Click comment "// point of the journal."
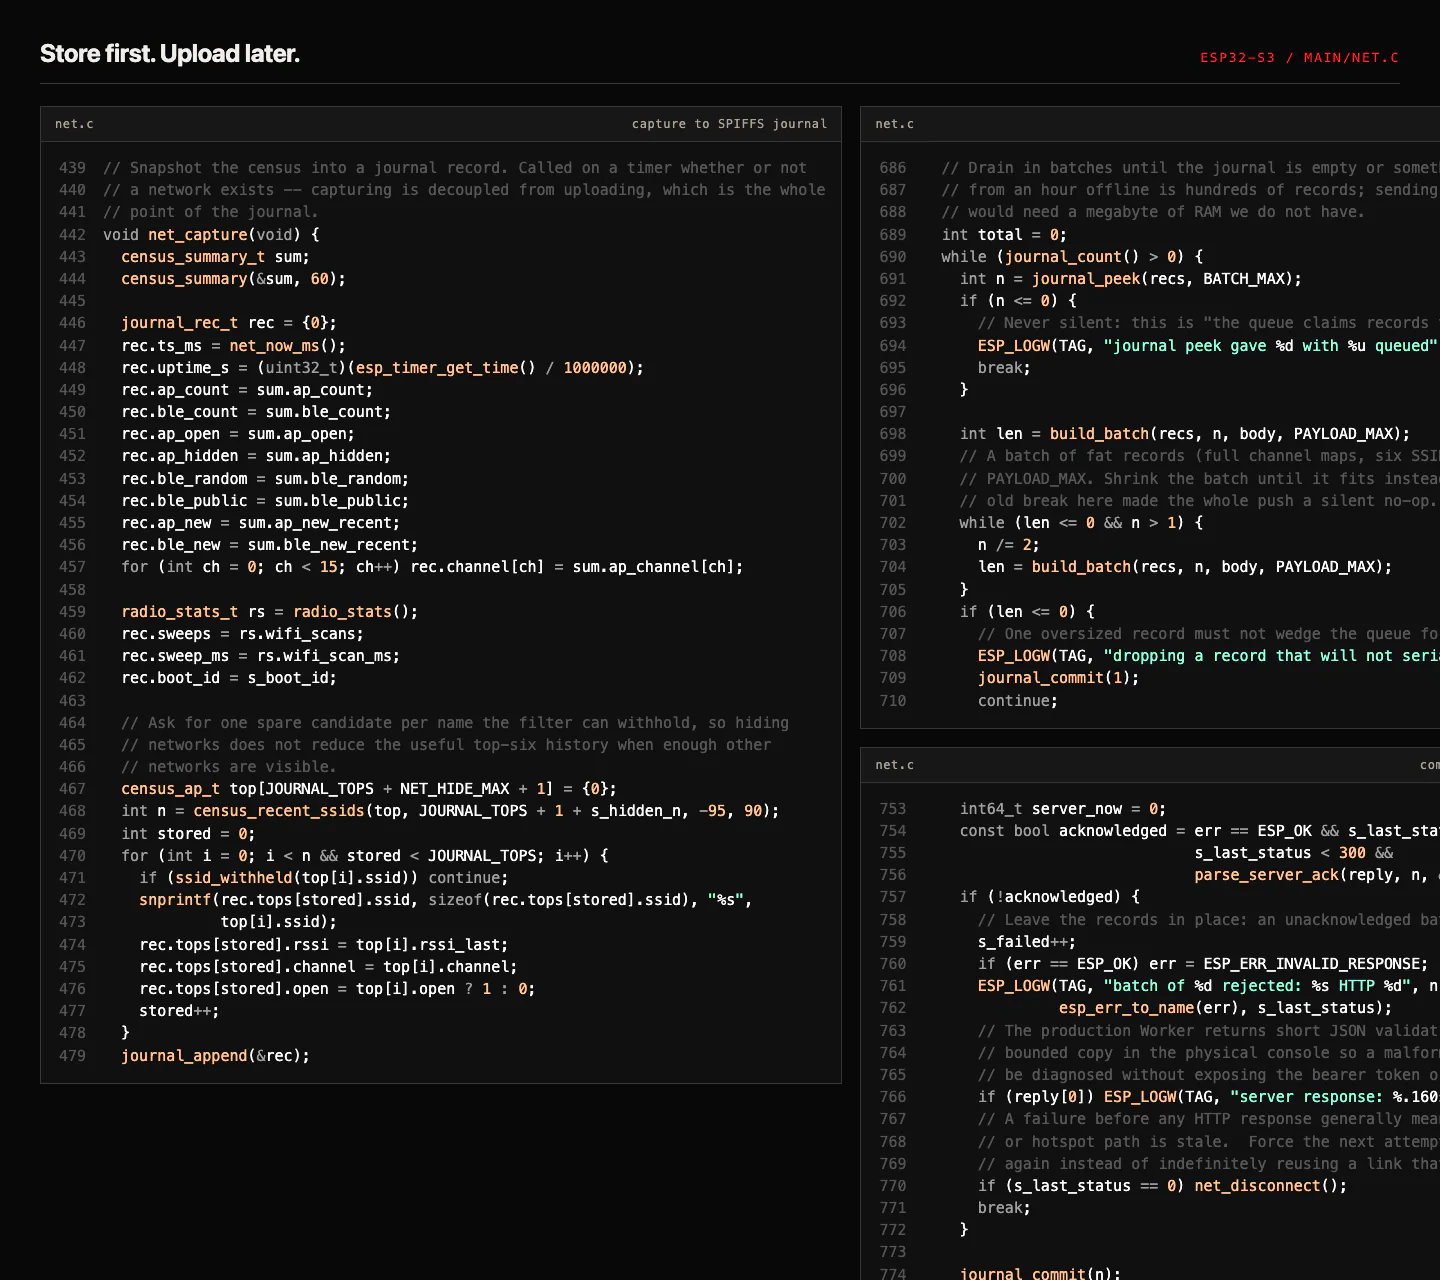This screenshot has width=1440, height=1280. (211, 212)
